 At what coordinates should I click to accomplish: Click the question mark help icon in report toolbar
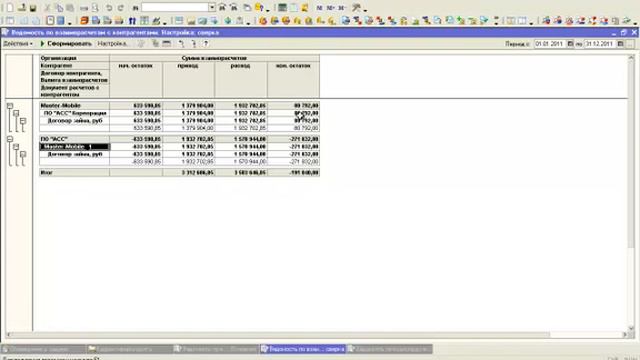(x=206, y=43)
